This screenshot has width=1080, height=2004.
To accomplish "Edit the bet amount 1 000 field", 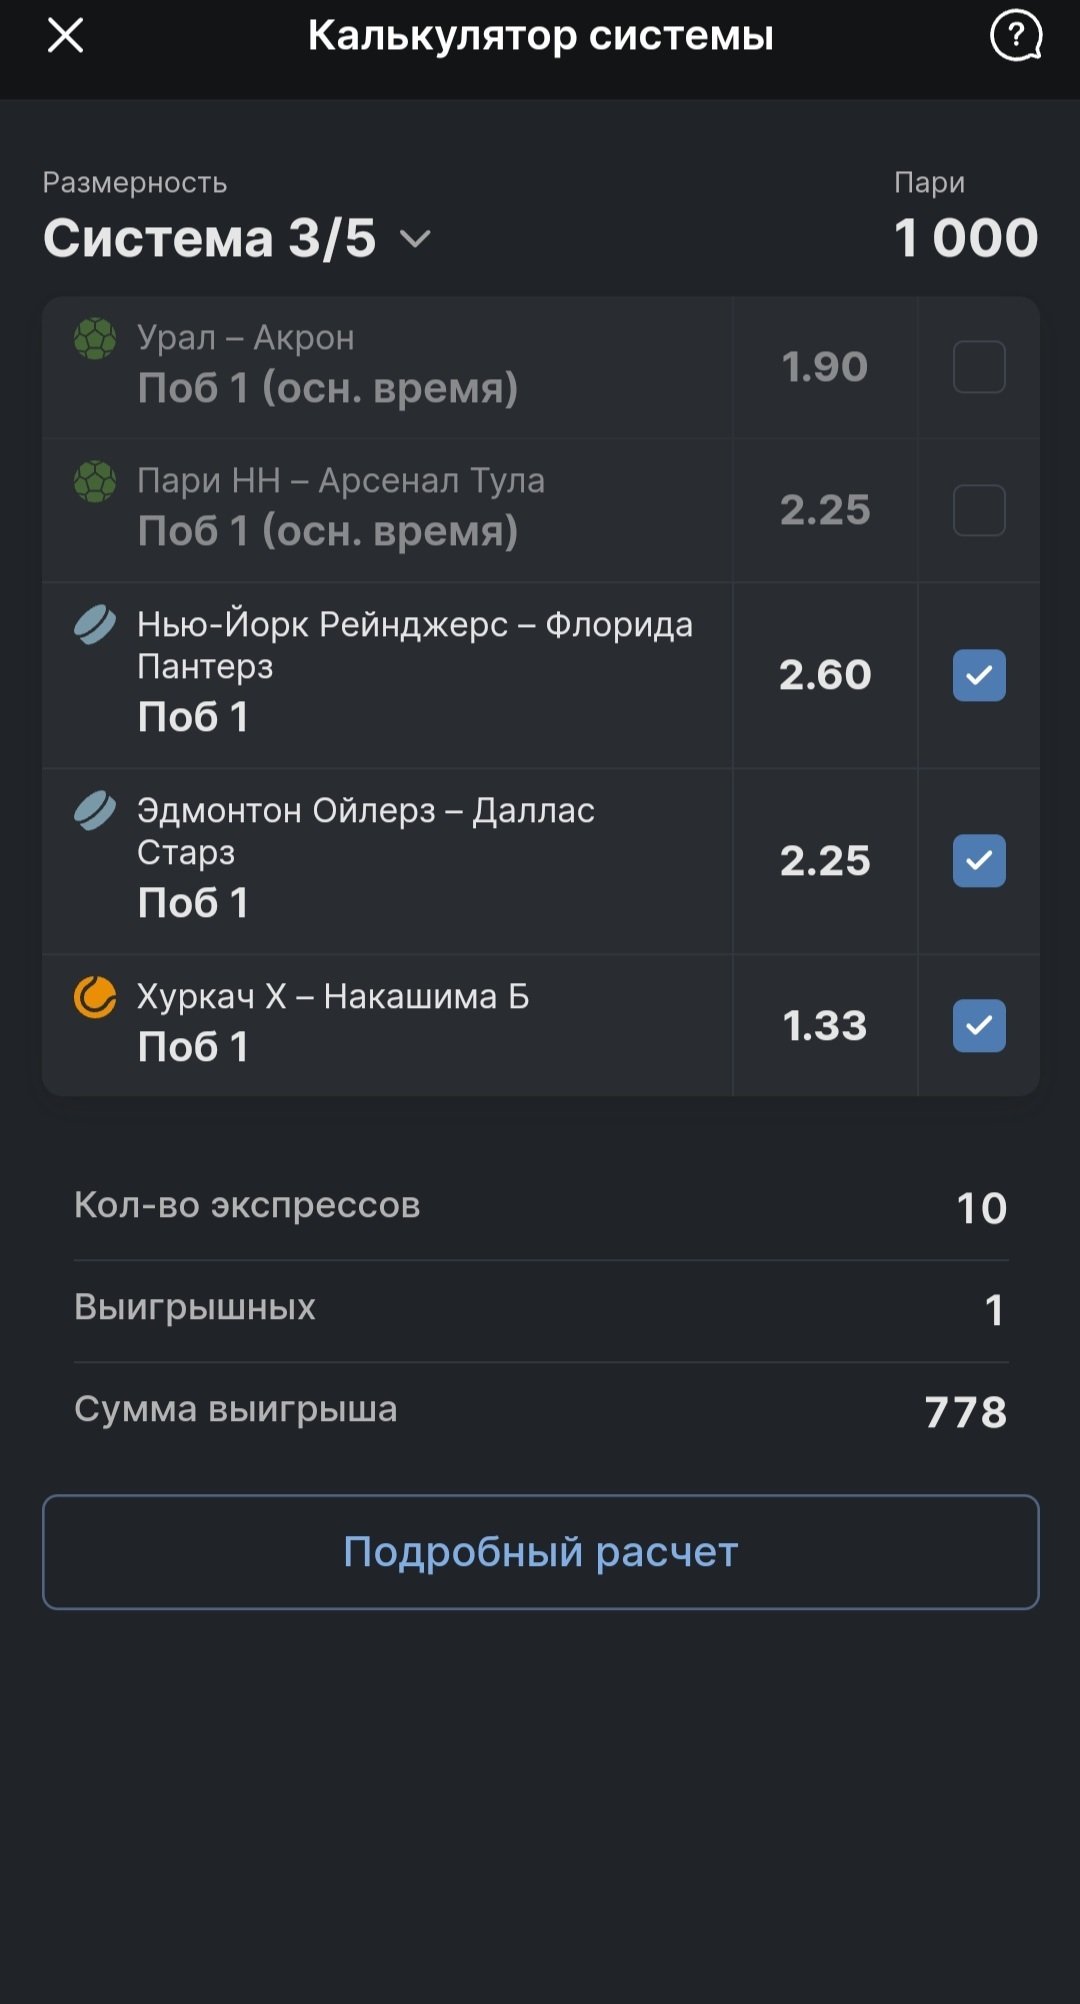I will 965,238.
